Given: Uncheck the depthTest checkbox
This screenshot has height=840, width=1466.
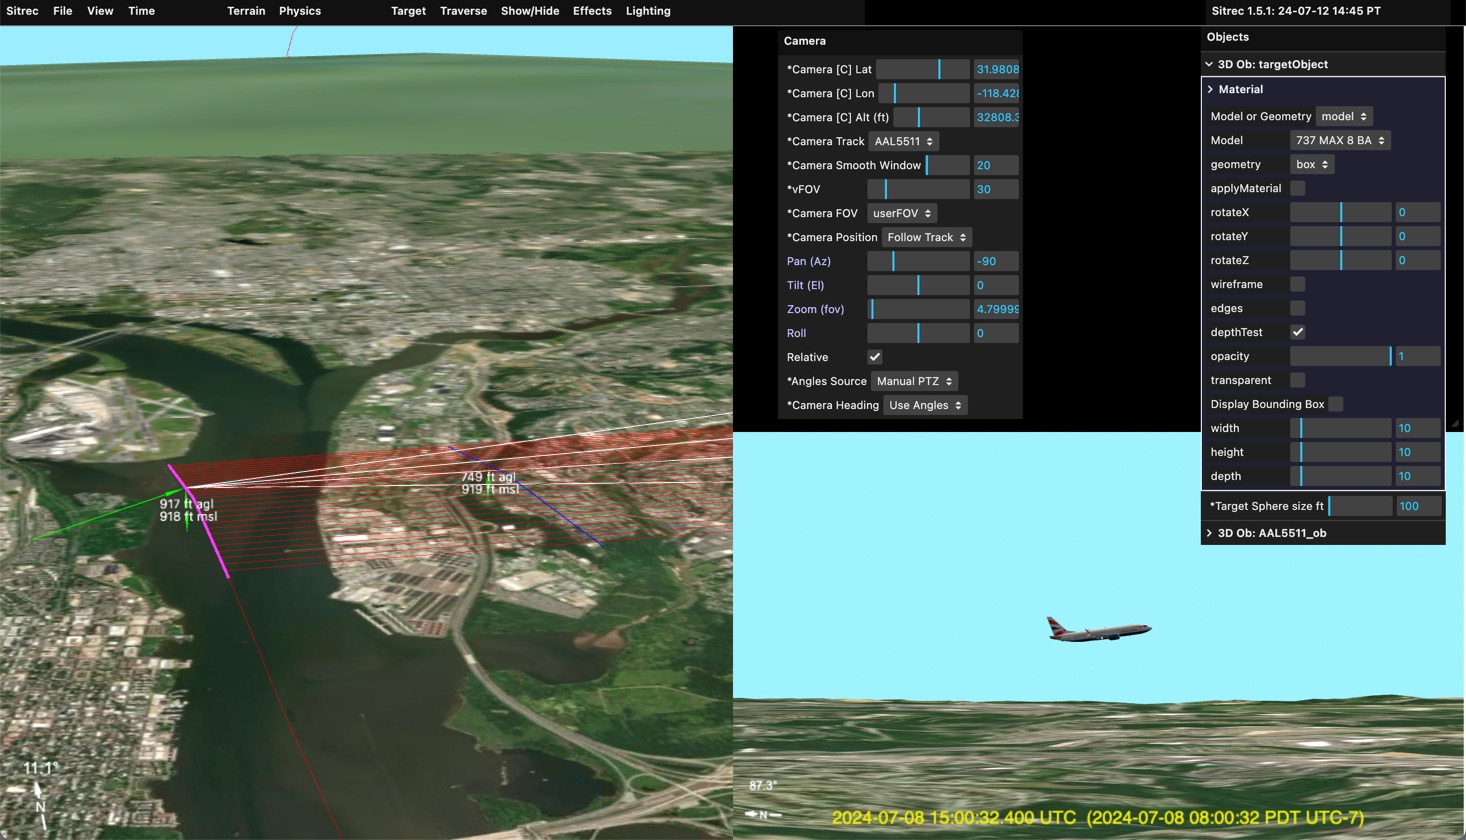Looking at the screenshot, I should click(x=1297, y=332).
